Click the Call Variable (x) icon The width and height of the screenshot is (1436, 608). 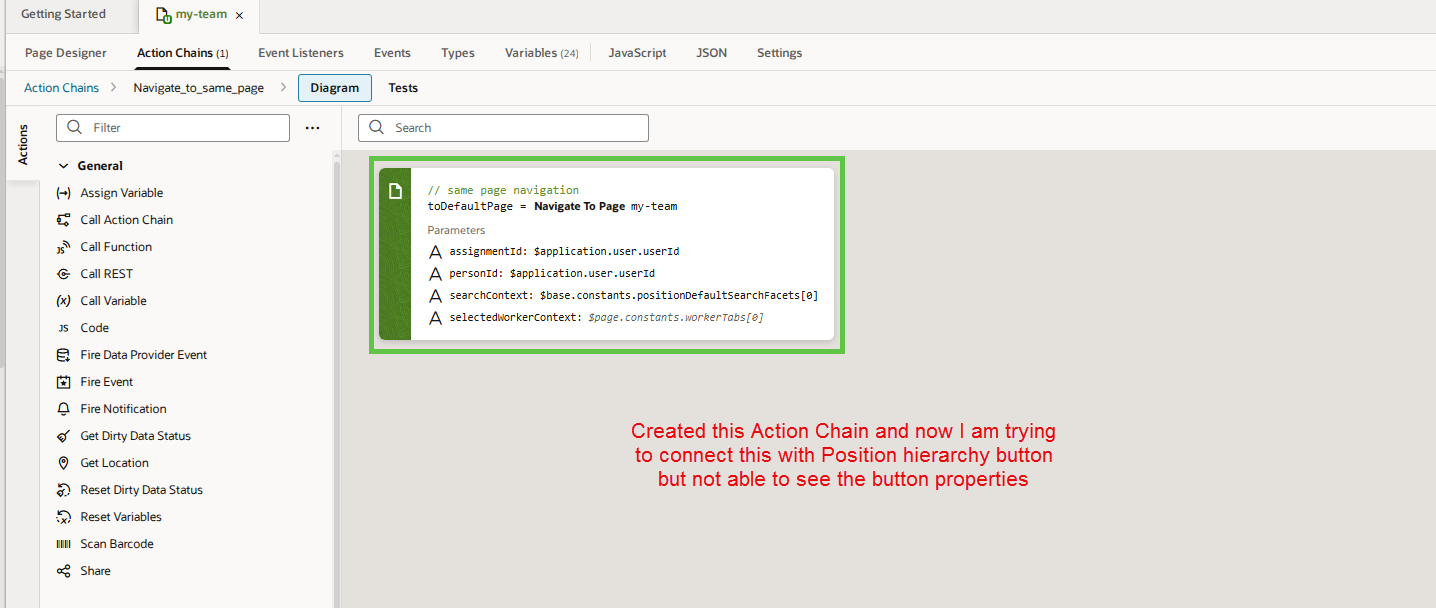pyautogui.click(x=64, y=301)
